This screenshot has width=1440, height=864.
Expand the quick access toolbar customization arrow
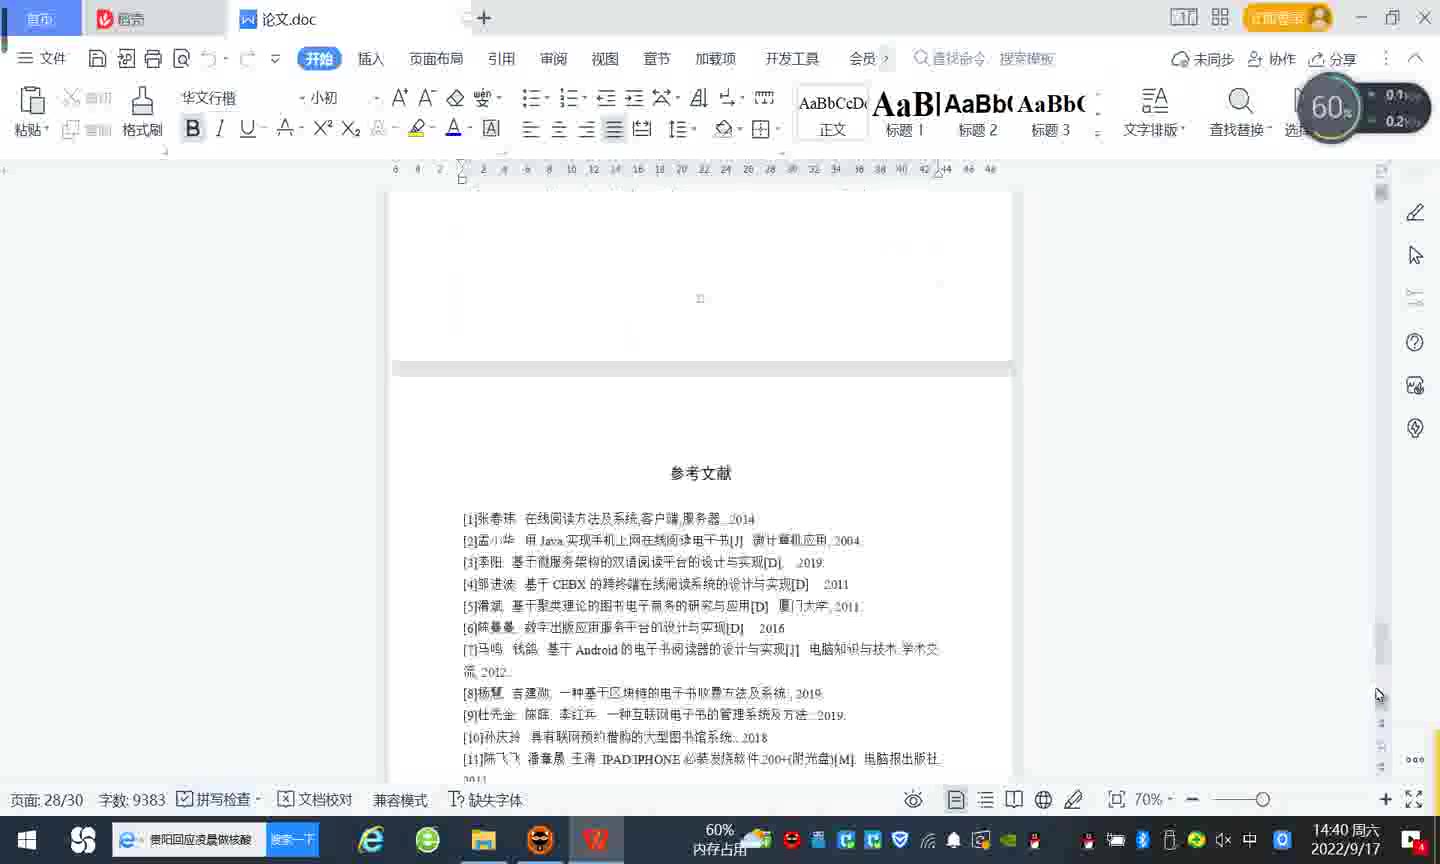click(275, 59)
